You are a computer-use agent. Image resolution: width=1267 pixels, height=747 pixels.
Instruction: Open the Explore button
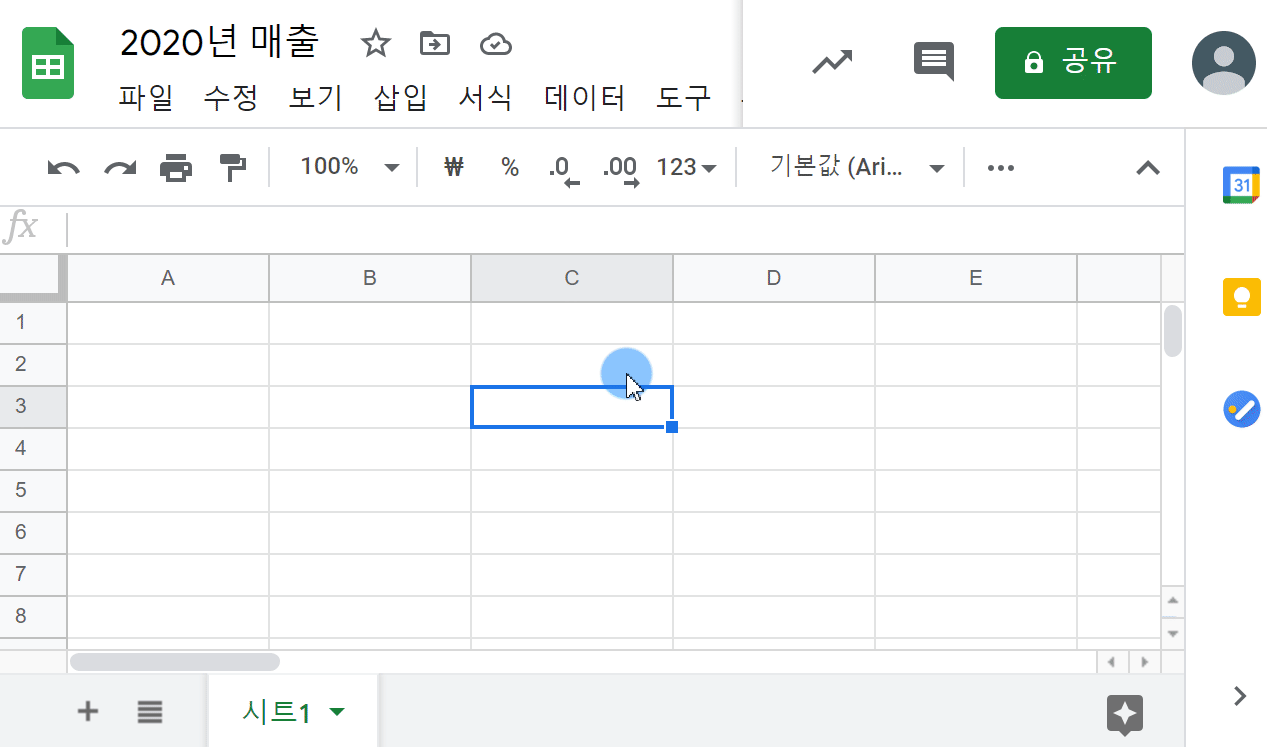[x=1125, y=715]
